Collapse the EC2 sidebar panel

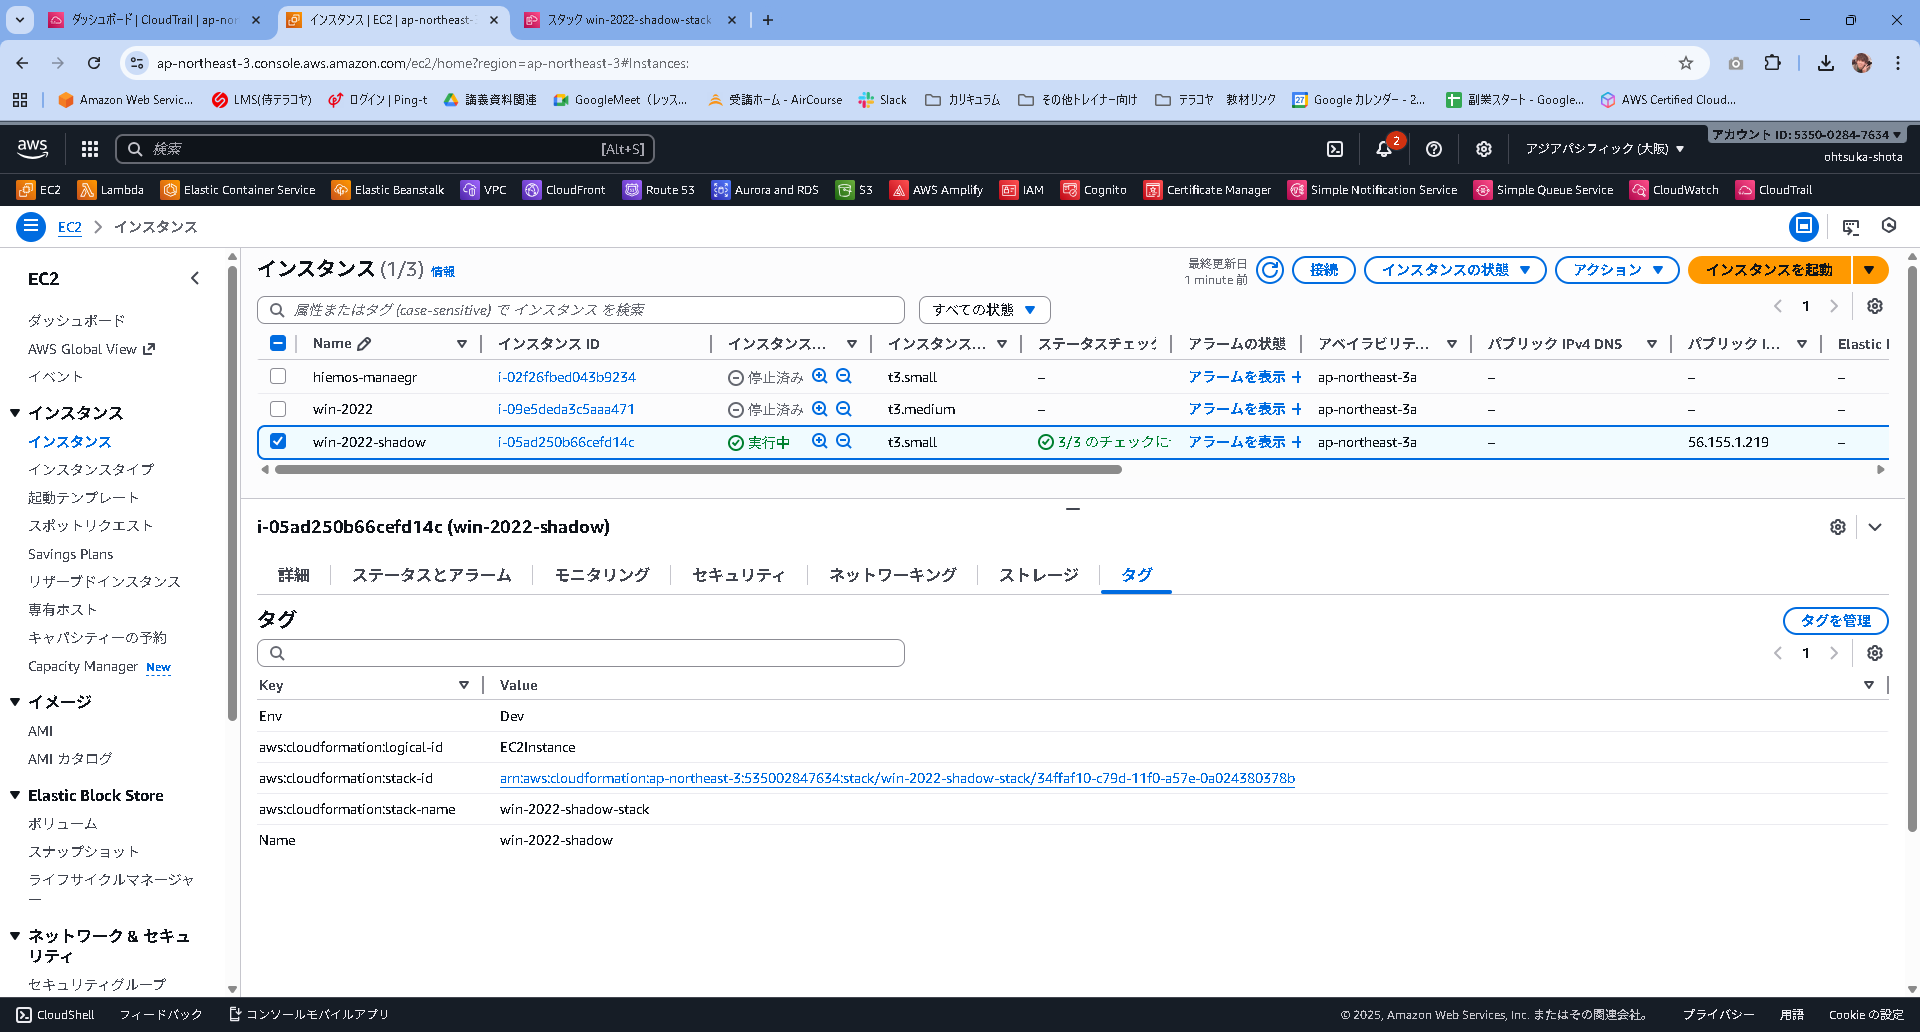195,278
